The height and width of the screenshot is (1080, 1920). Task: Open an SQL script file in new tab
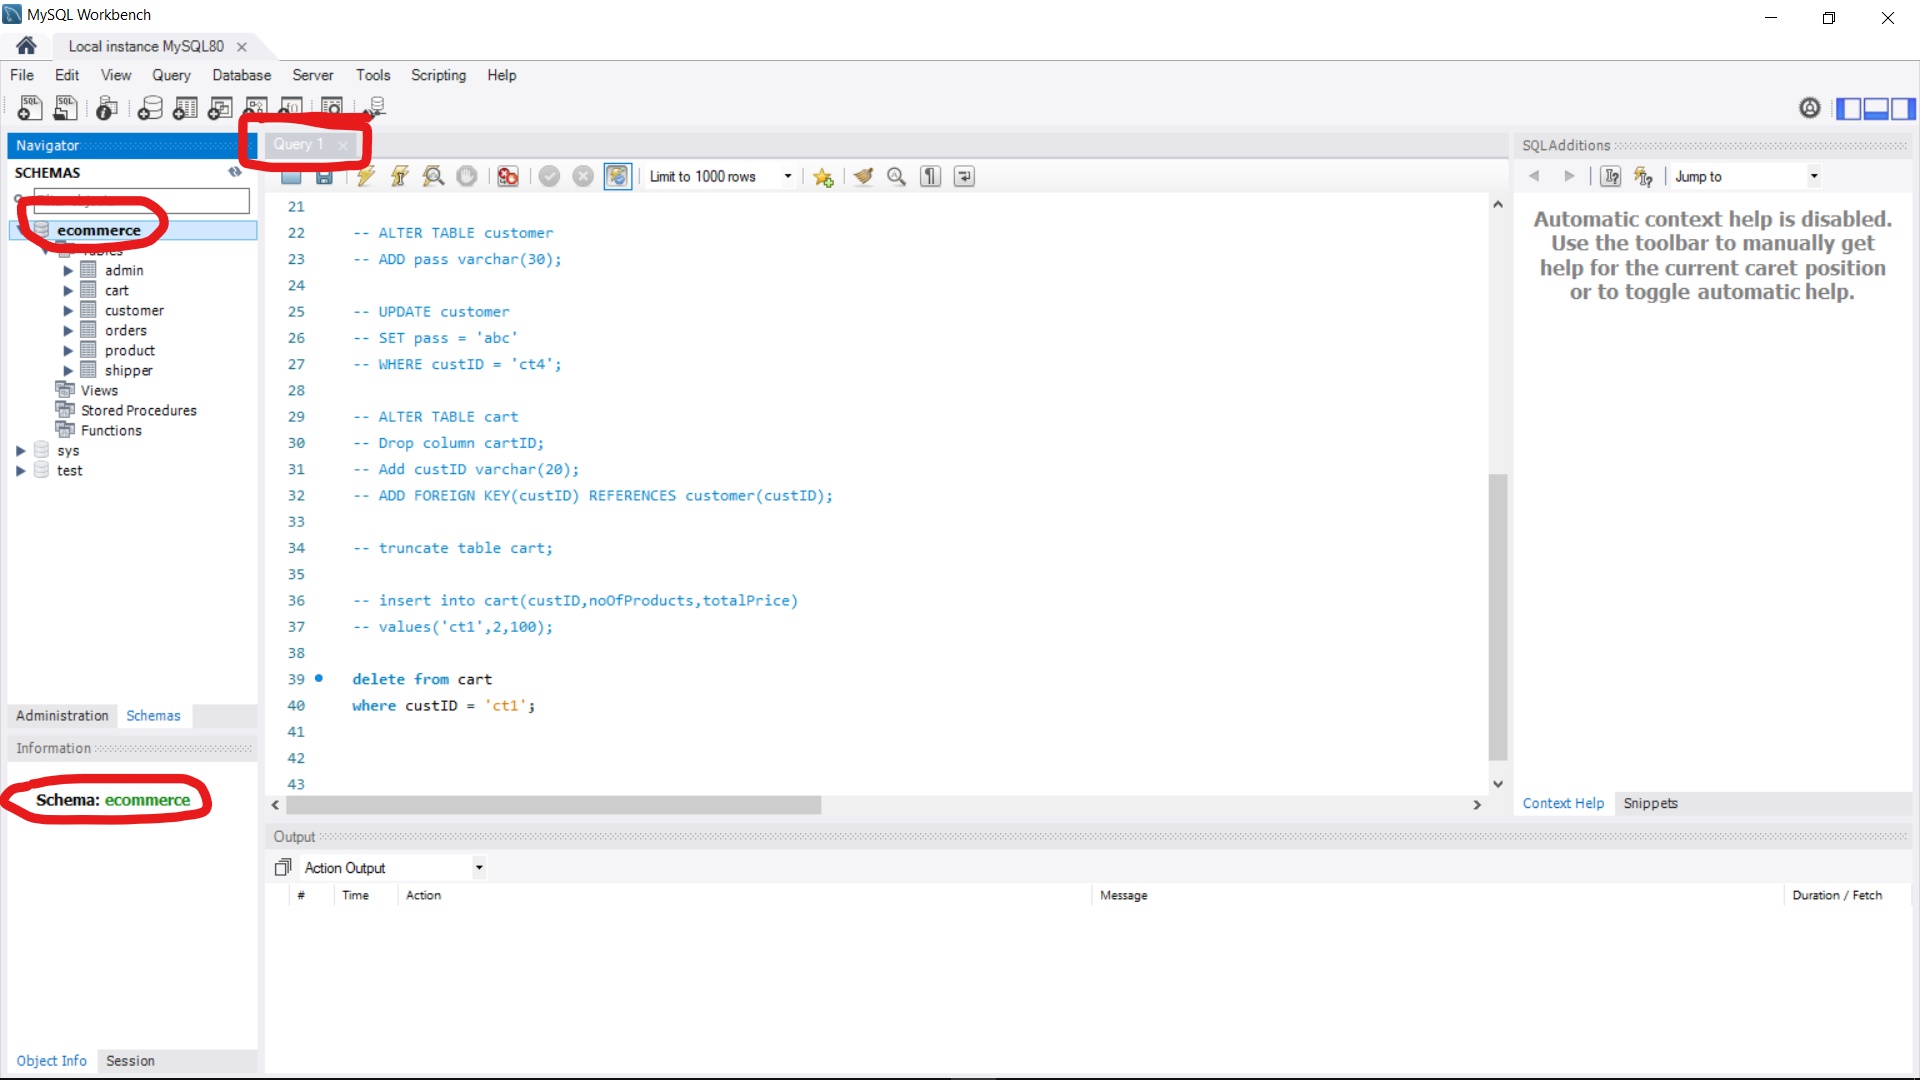pos(66,108)
